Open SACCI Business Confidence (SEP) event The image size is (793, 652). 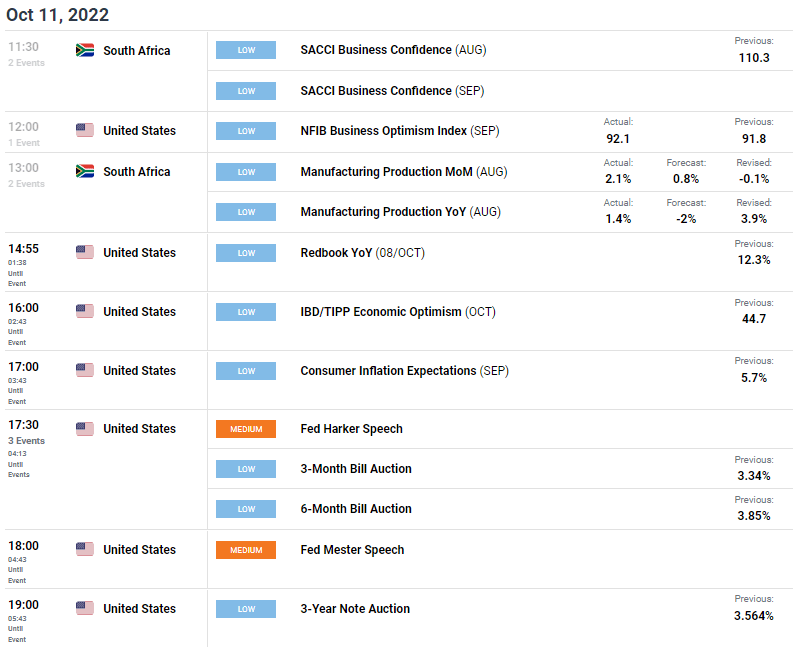[392, 91]
